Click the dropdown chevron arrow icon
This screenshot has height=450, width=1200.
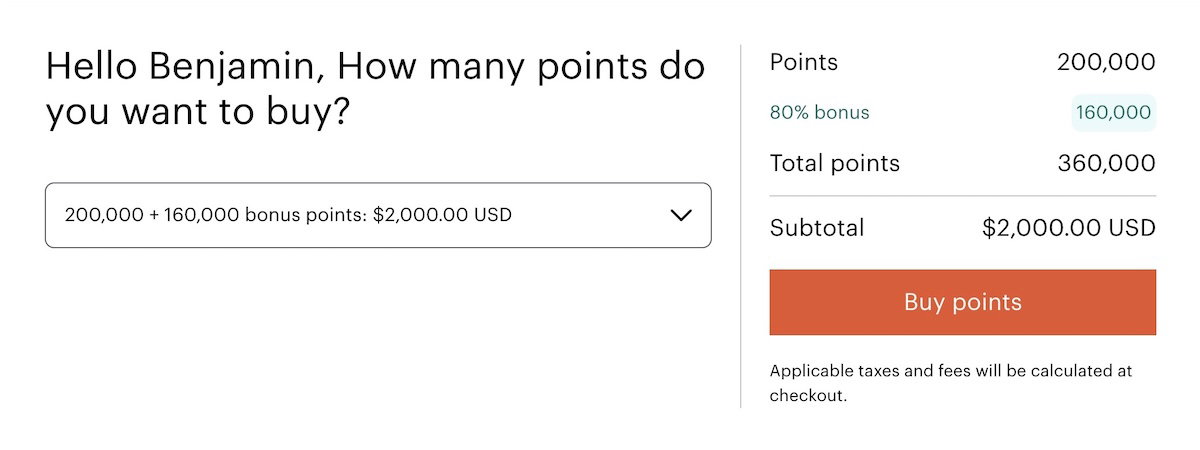coord(681,215)
